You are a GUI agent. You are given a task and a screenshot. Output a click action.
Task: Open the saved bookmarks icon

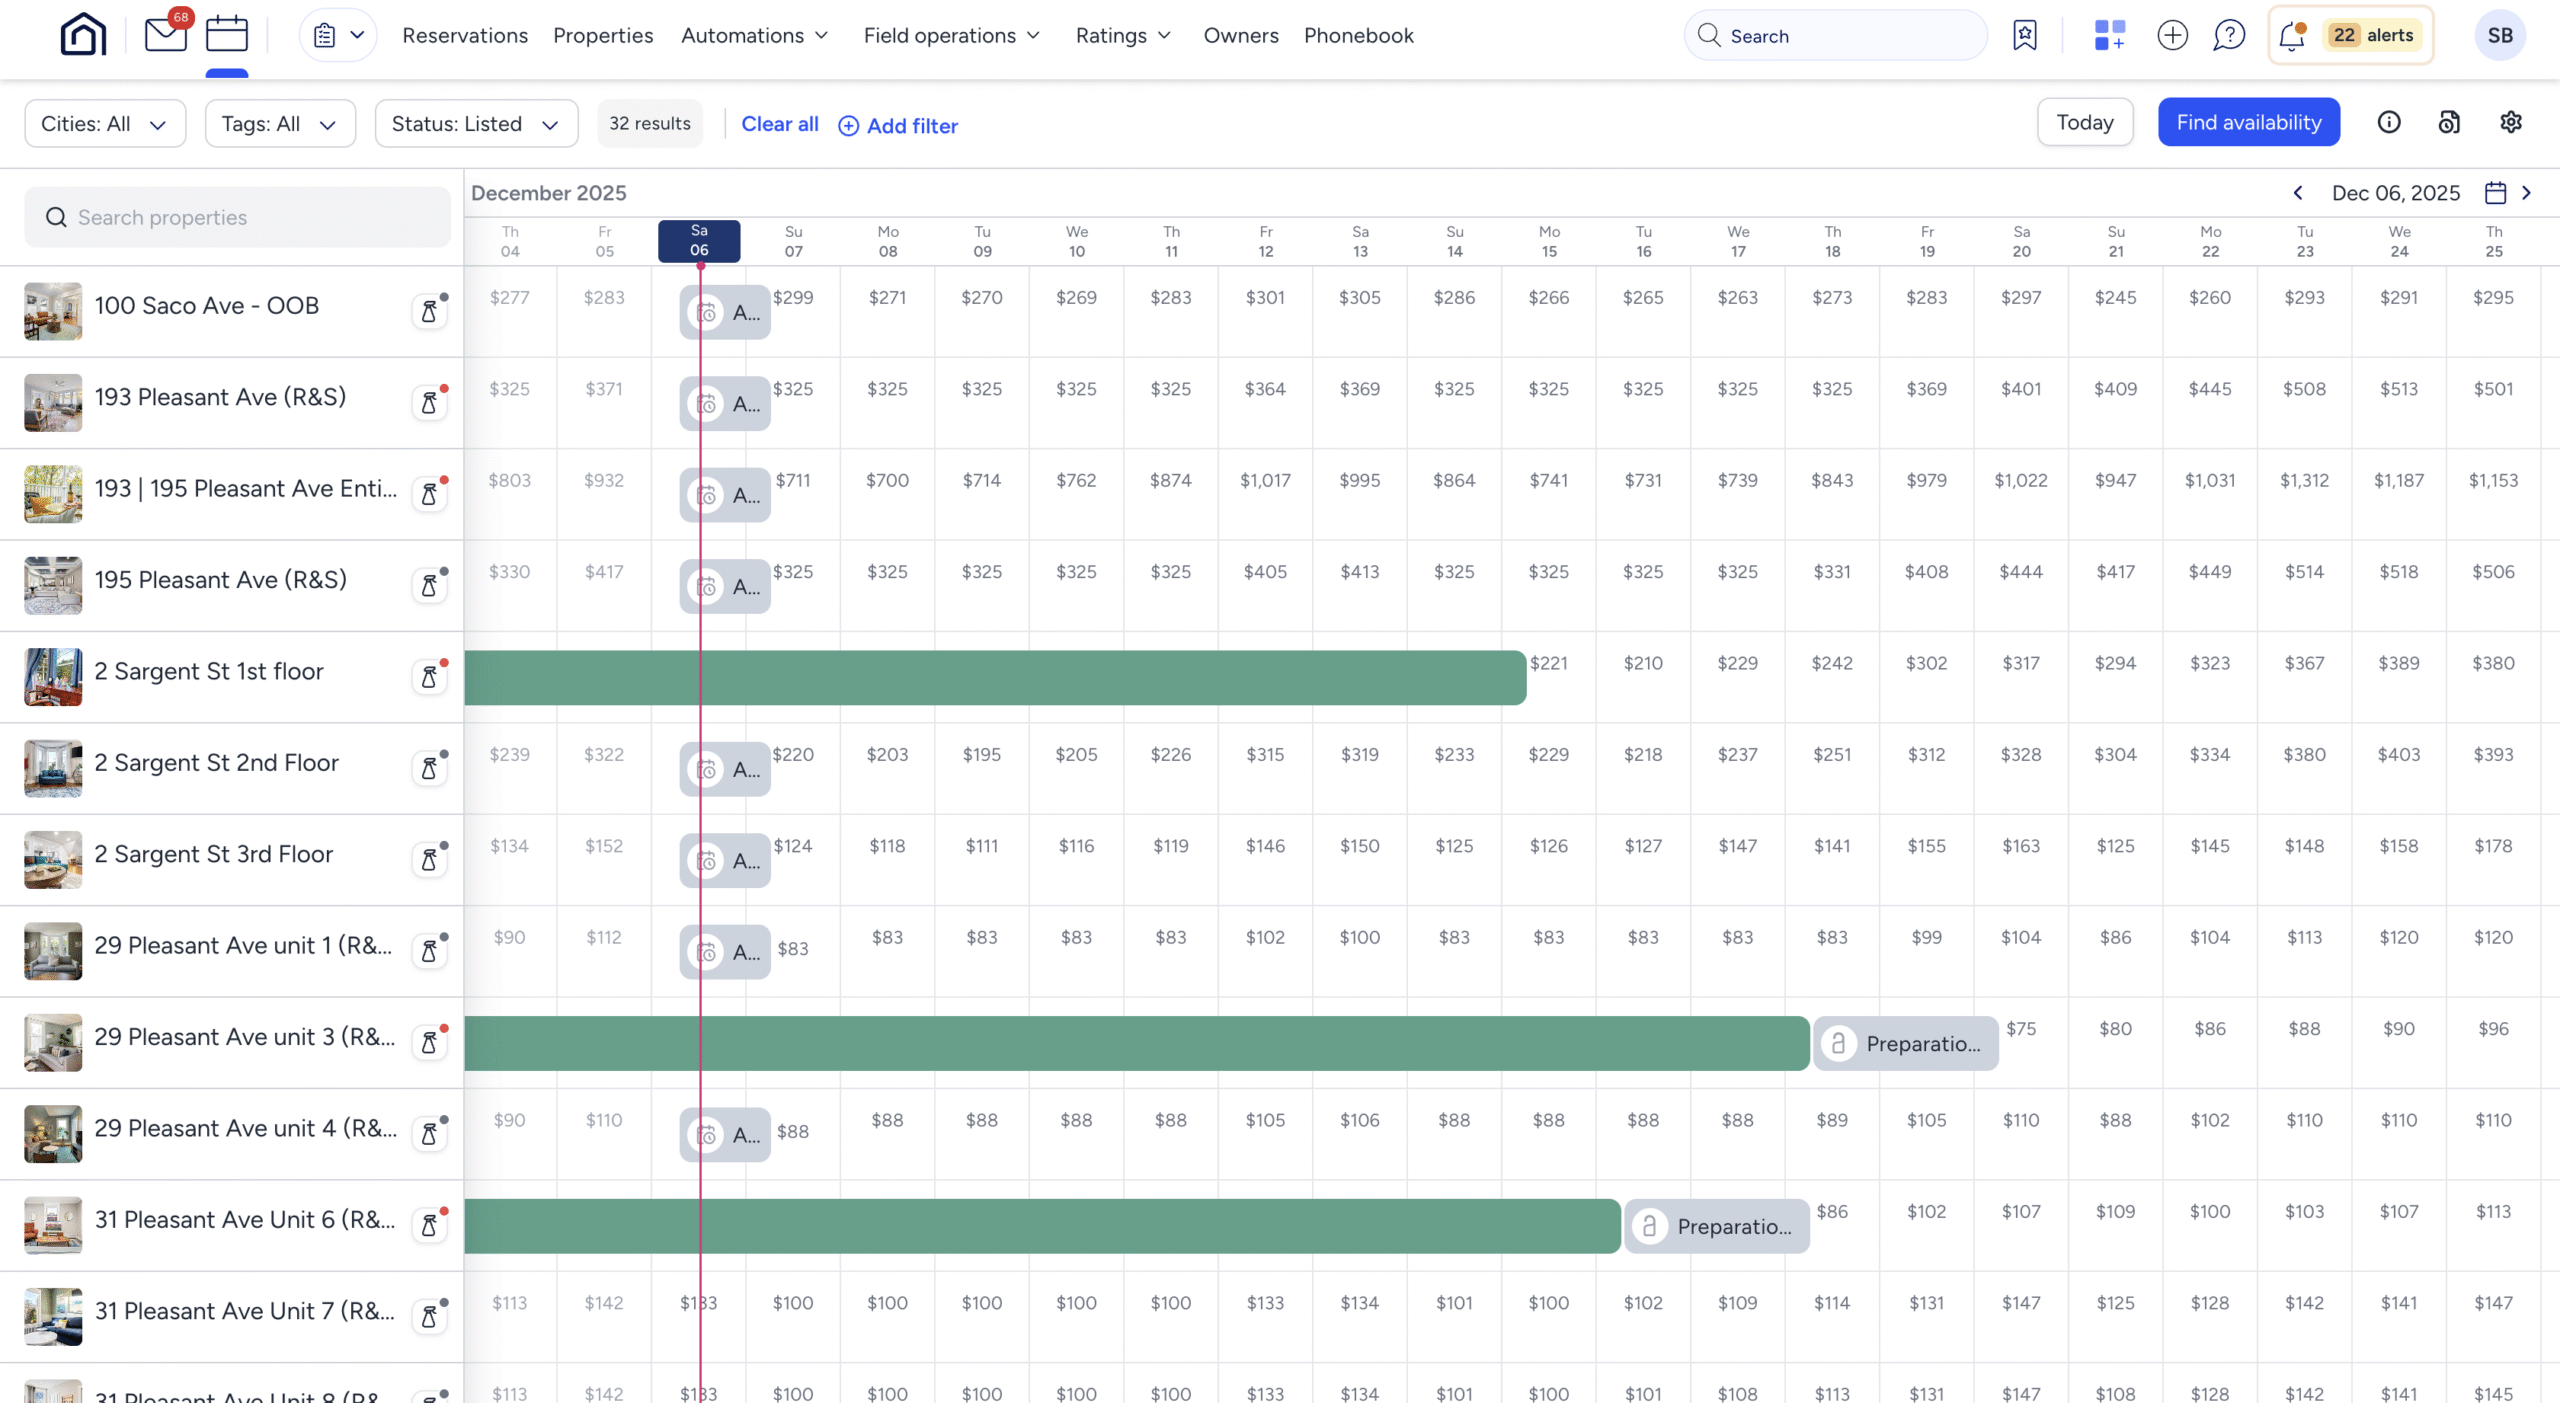tap(2024, 35)
